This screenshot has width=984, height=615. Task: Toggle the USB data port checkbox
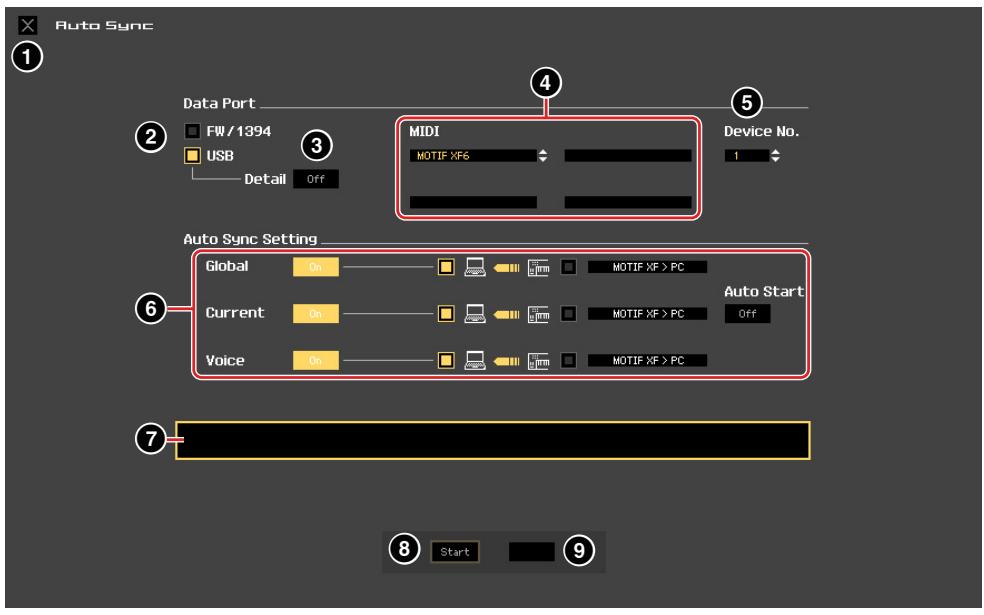pos(192,155)
